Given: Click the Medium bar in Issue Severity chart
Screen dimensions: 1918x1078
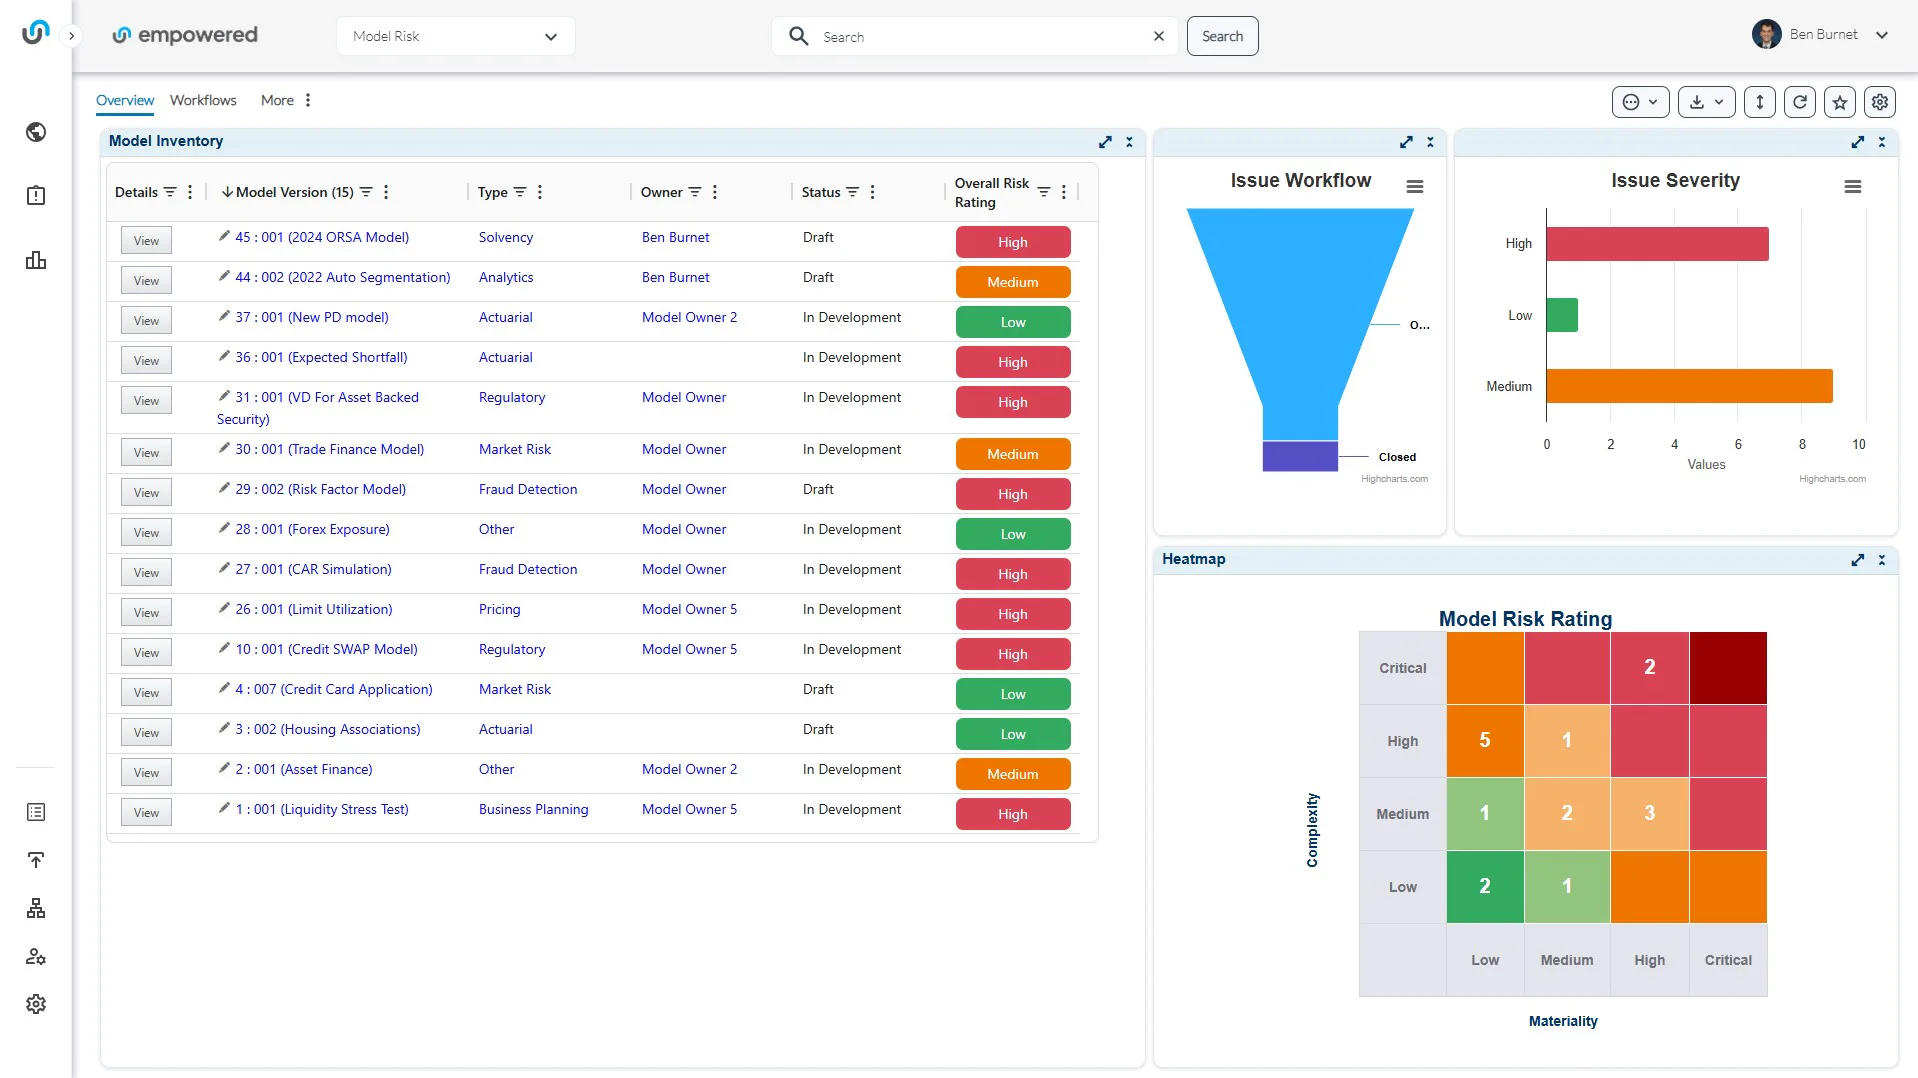Looking at the screenshot, I should [x=1689, y=386].
